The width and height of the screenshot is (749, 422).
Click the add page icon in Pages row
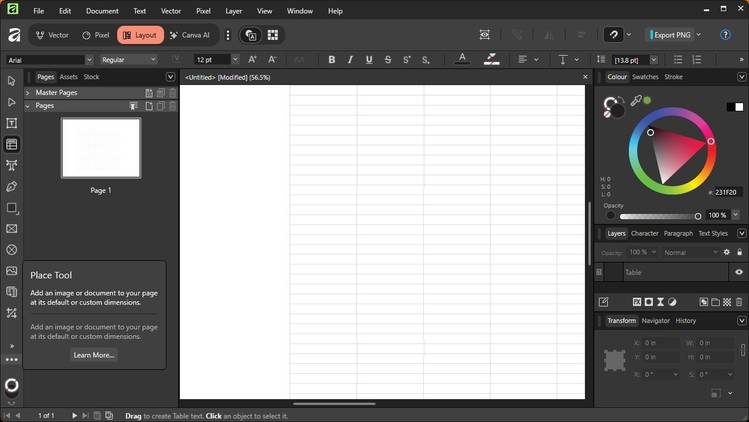click(x=149, y=106)
